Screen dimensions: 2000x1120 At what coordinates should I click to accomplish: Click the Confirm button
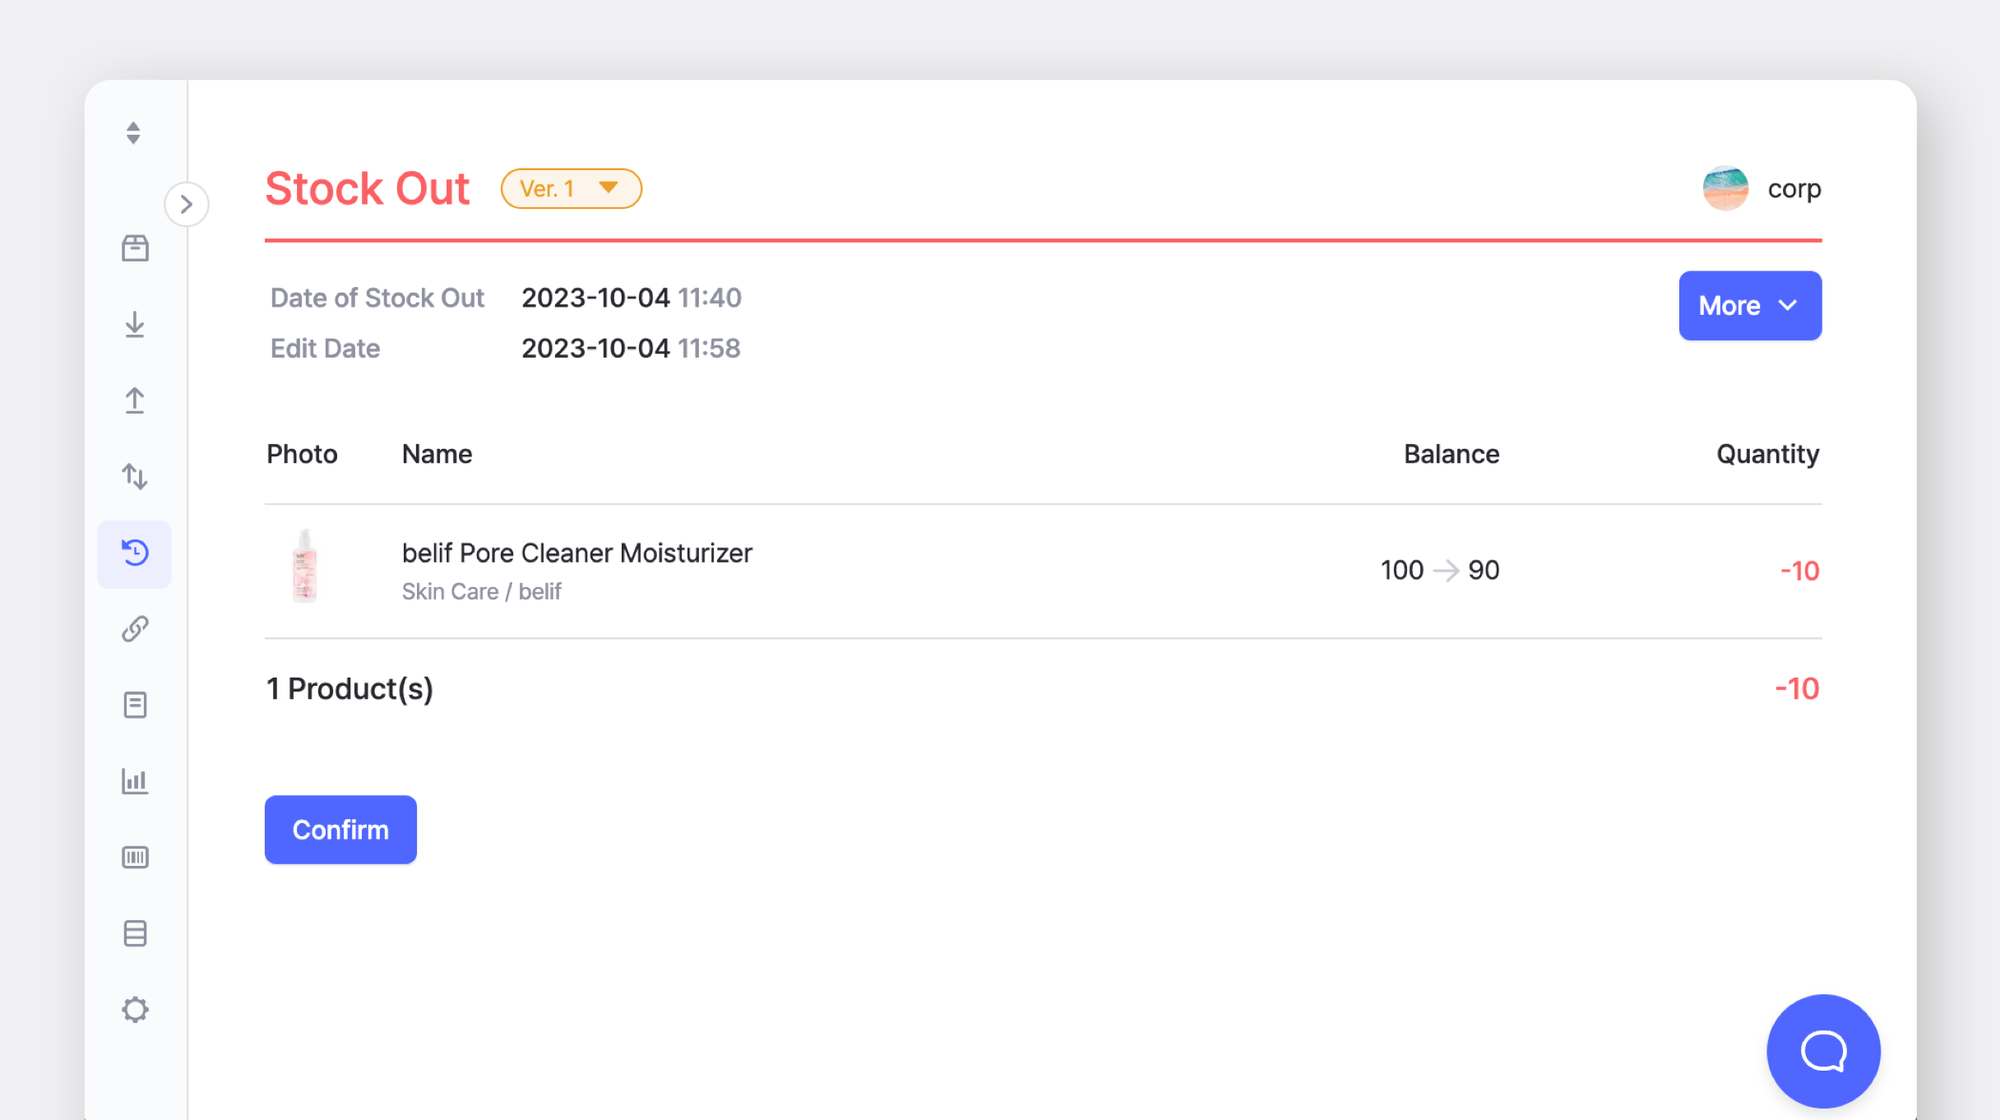341,829
